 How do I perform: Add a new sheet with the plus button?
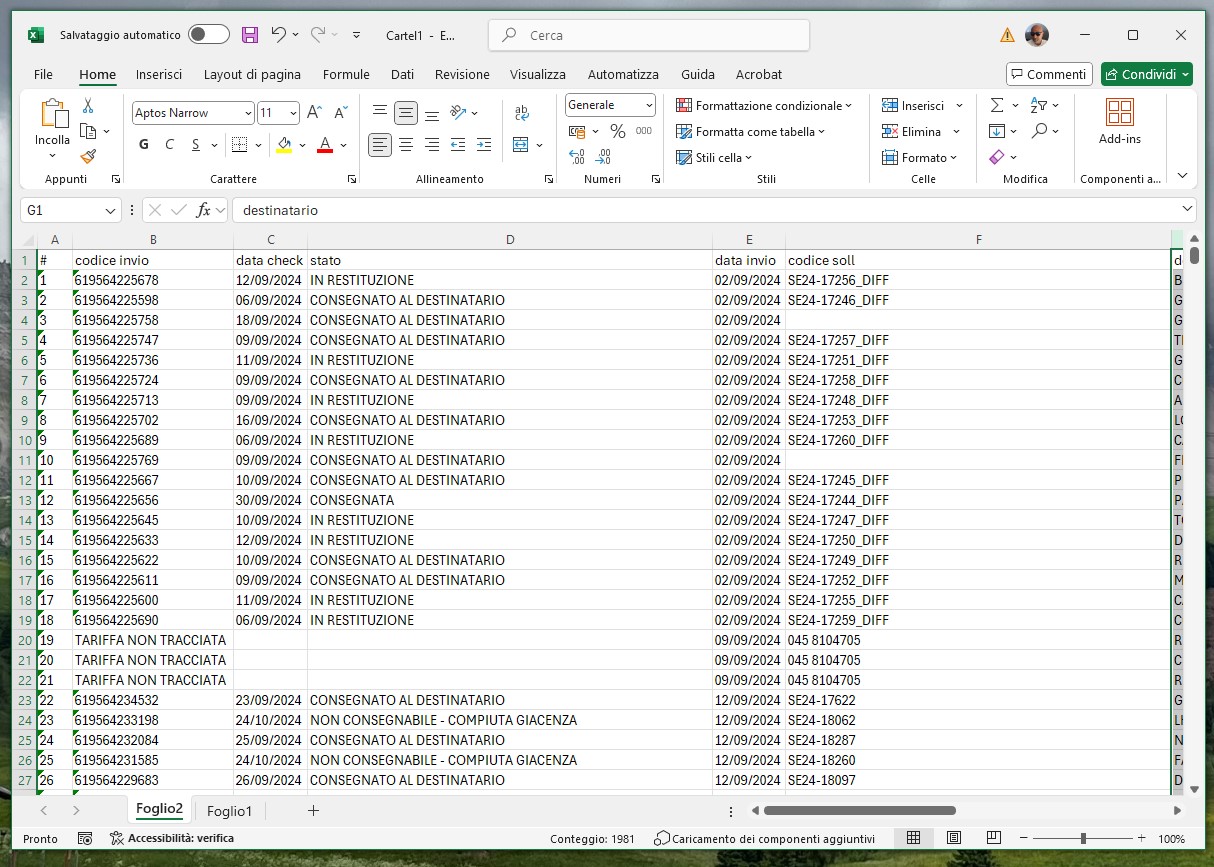tap(313, 811)
